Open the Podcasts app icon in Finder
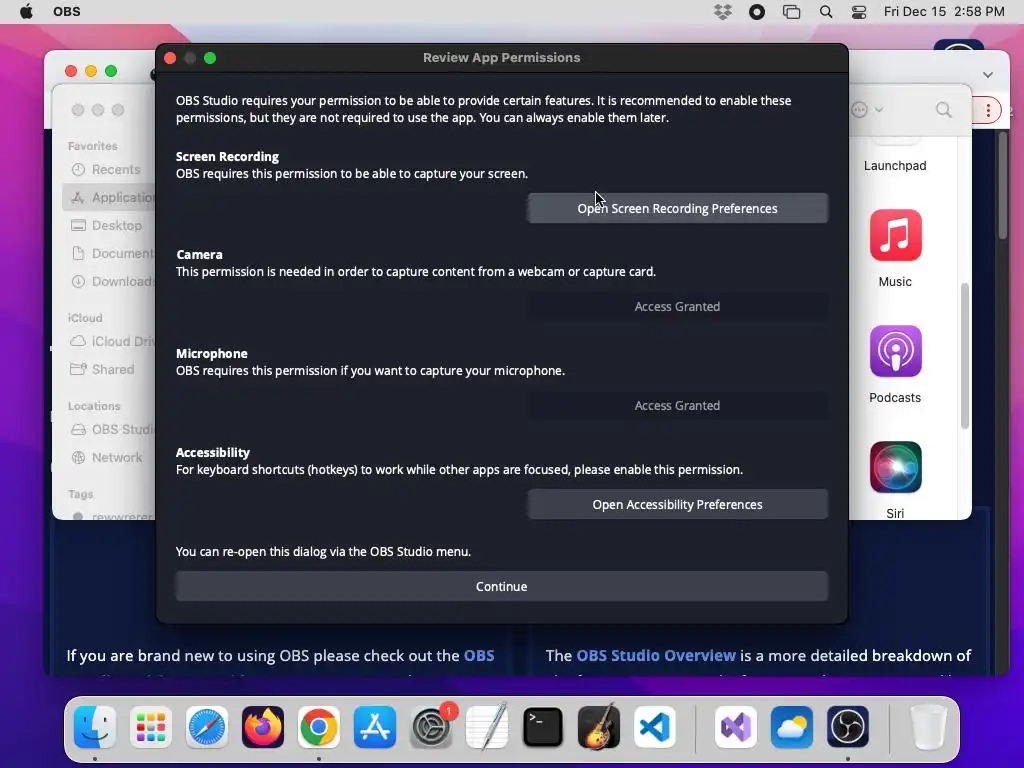 (895, 351)
